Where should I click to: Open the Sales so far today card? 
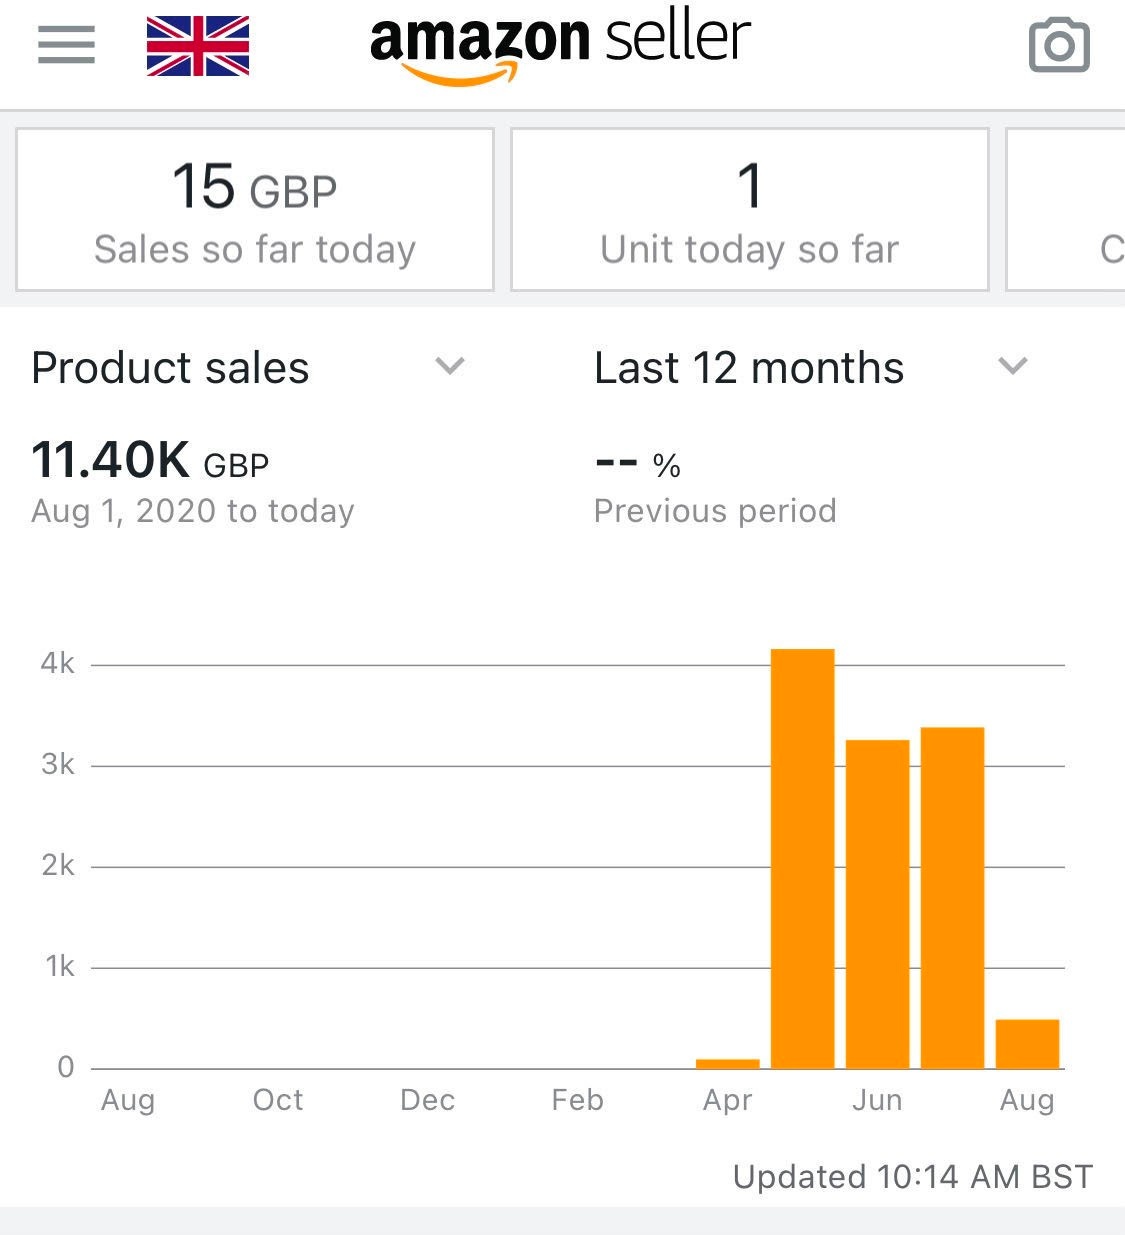click(255, 210)
